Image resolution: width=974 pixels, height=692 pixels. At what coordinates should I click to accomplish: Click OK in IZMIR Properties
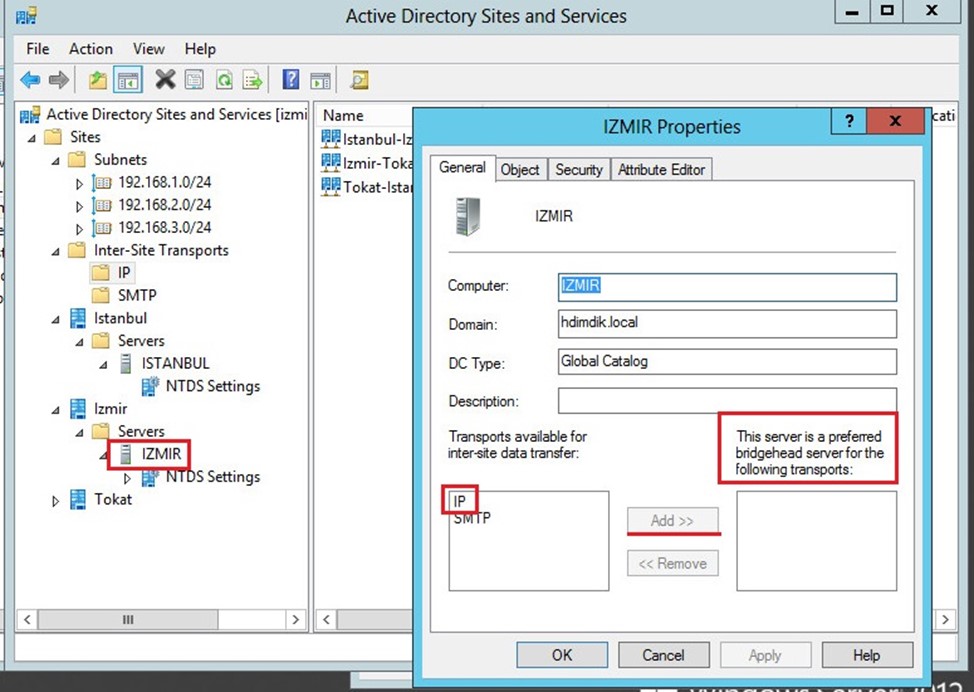(x=562, y=655)
